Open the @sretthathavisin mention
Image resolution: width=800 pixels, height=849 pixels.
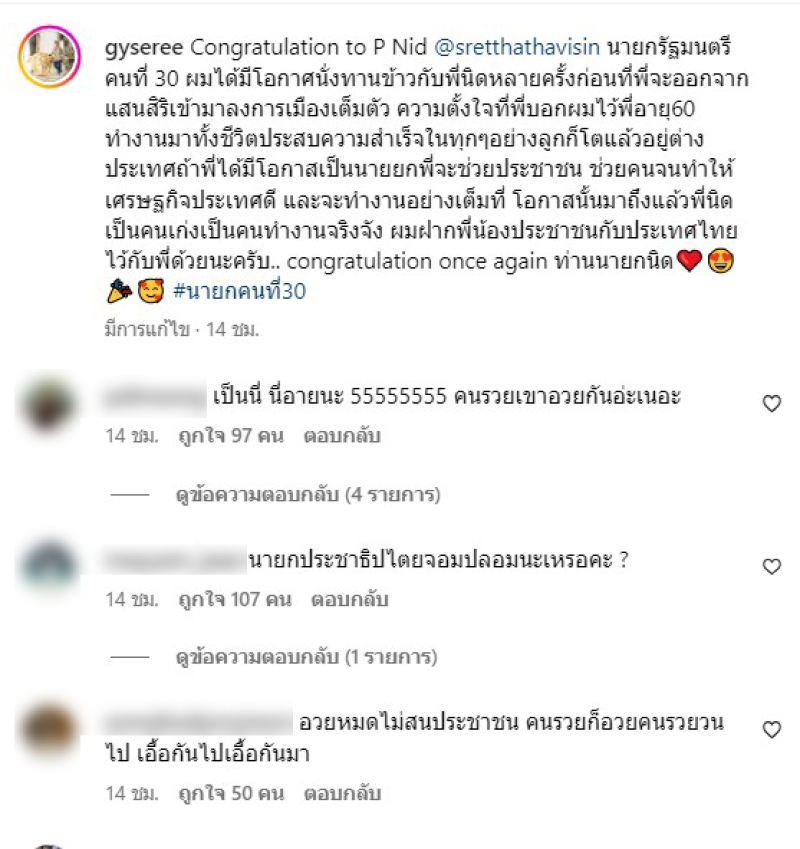(517, 48)
